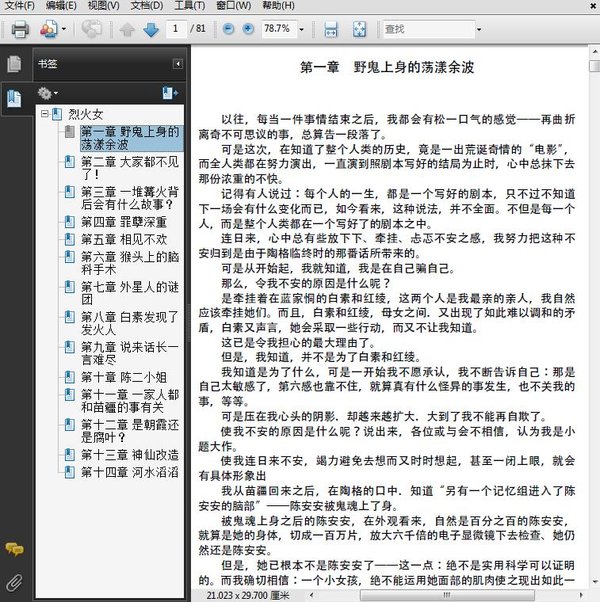Select bookmark 第五章 相见不欢
Image resolution: width=600 pixels, height=602 pixels.
pyautogui.click(x=124, y=239)
